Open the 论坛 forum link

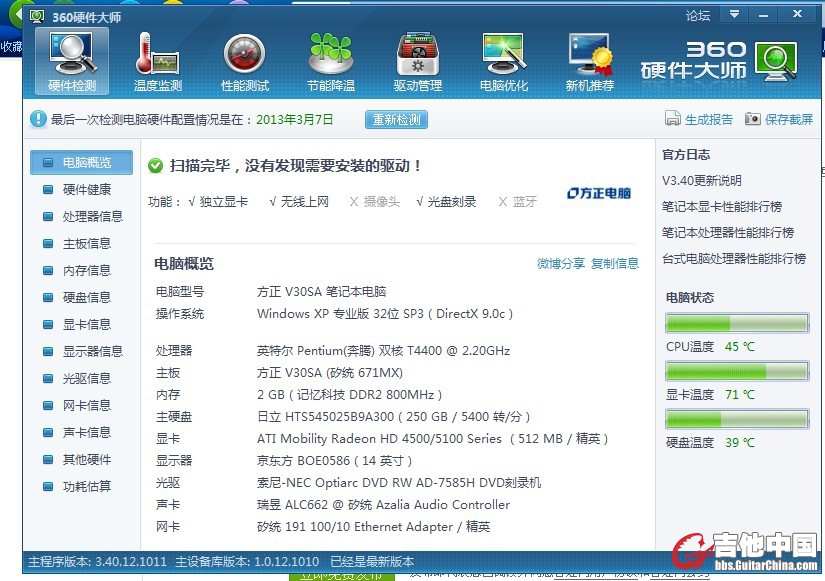point(698,16)
